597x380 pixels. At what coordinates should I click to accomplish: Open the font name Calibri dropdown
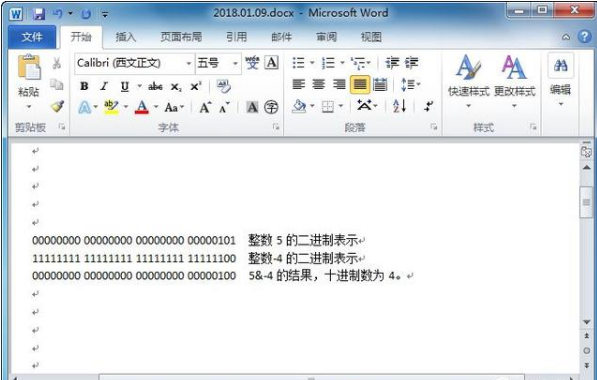pyautogui.click(x=188, y=63)
